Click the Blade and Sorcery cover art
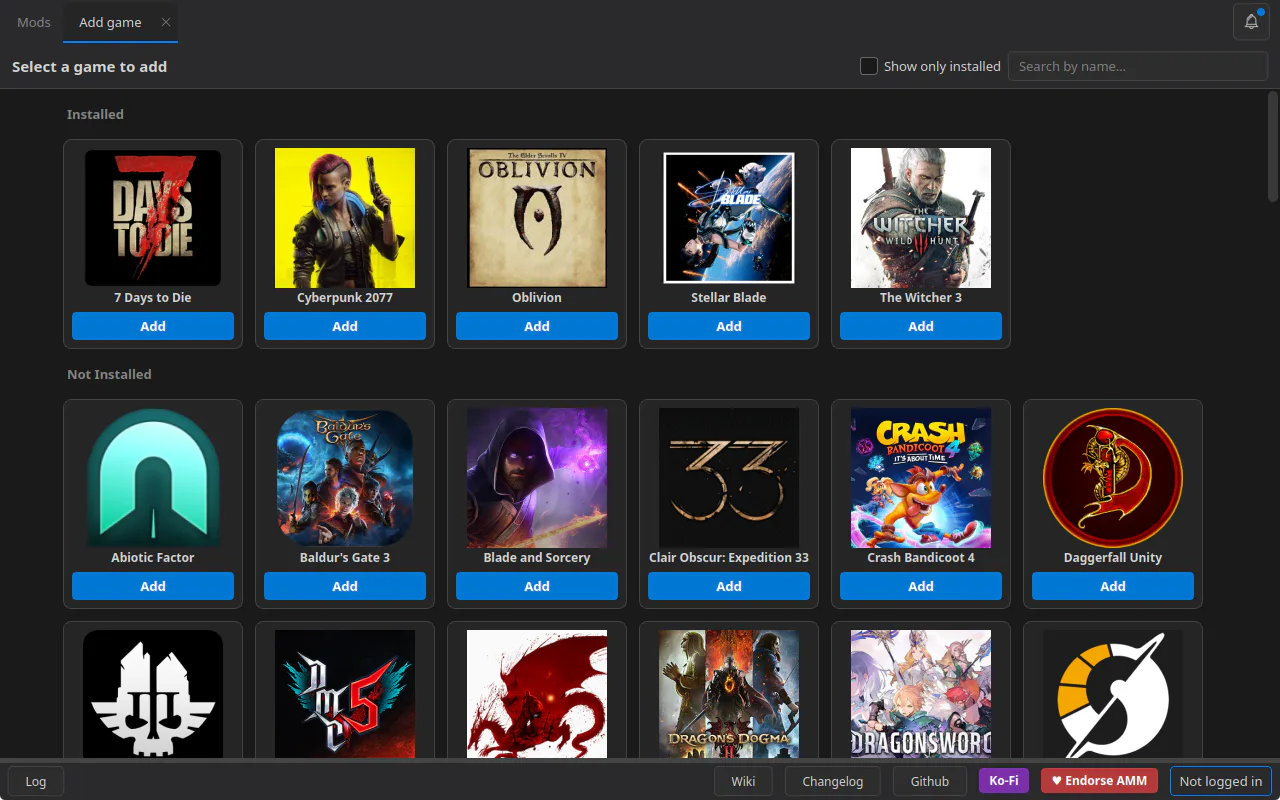Viewport: 1280px width, 800px height. (x=537, y=478)
